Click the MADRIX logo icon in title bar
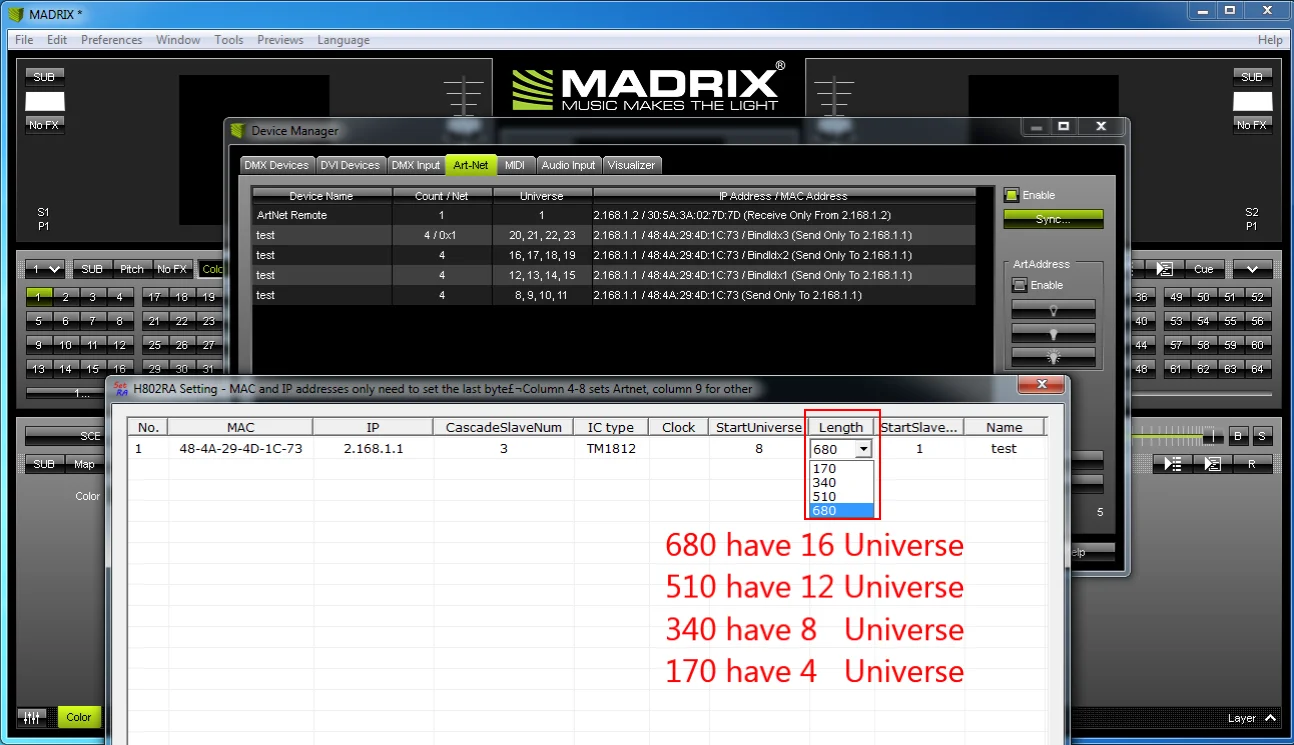This screenshot has height=745, width=1294. coord(15,14)
